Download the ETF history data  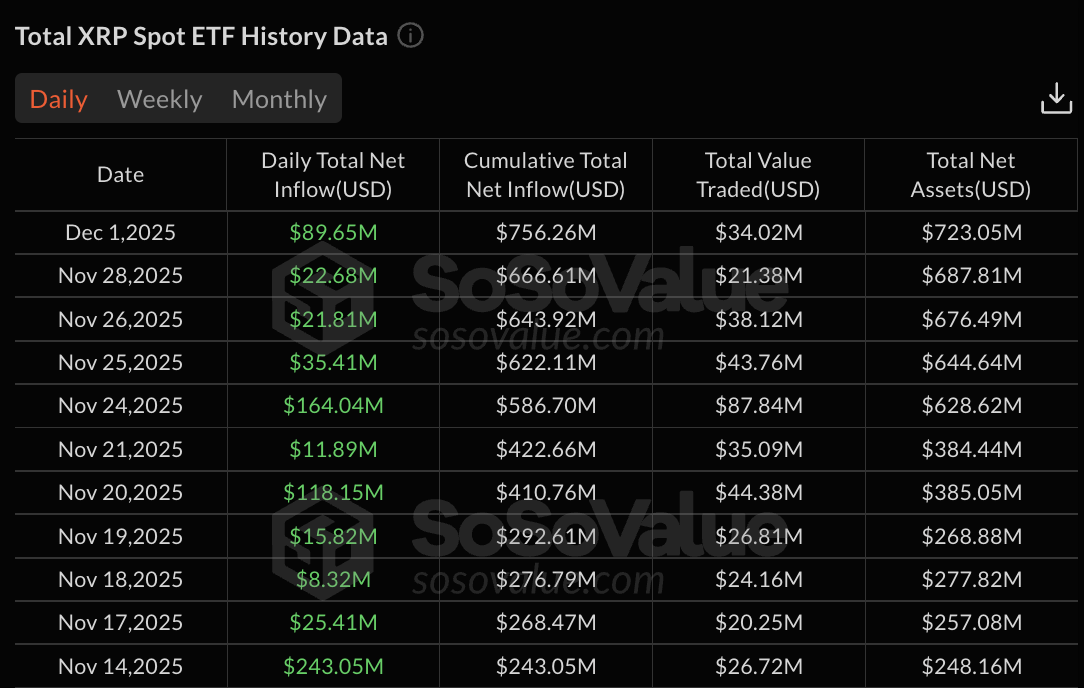coord(1056,98)
